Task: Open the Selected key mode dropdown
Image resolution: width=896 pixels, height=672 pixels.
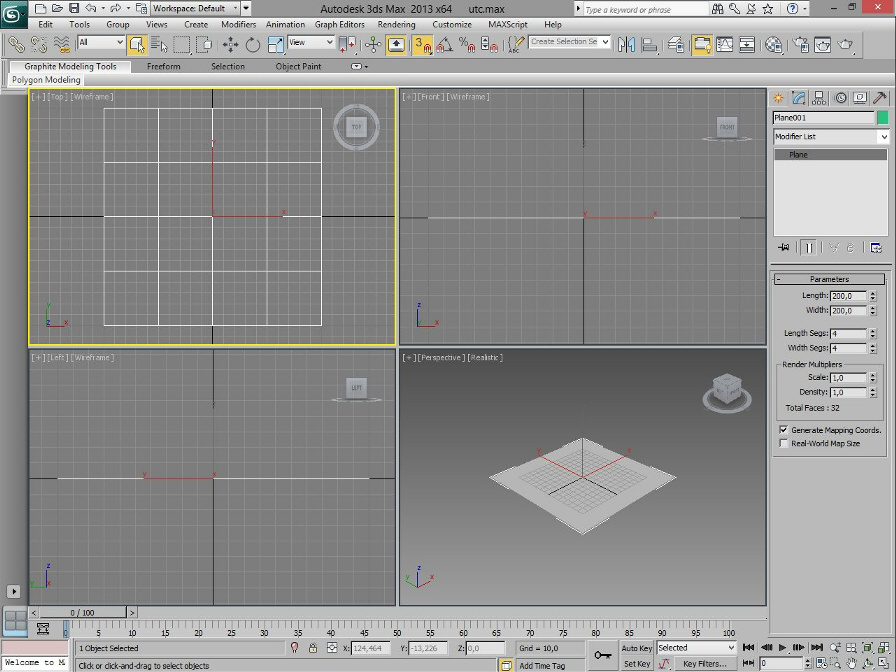Action: click(x=696, y=647)
